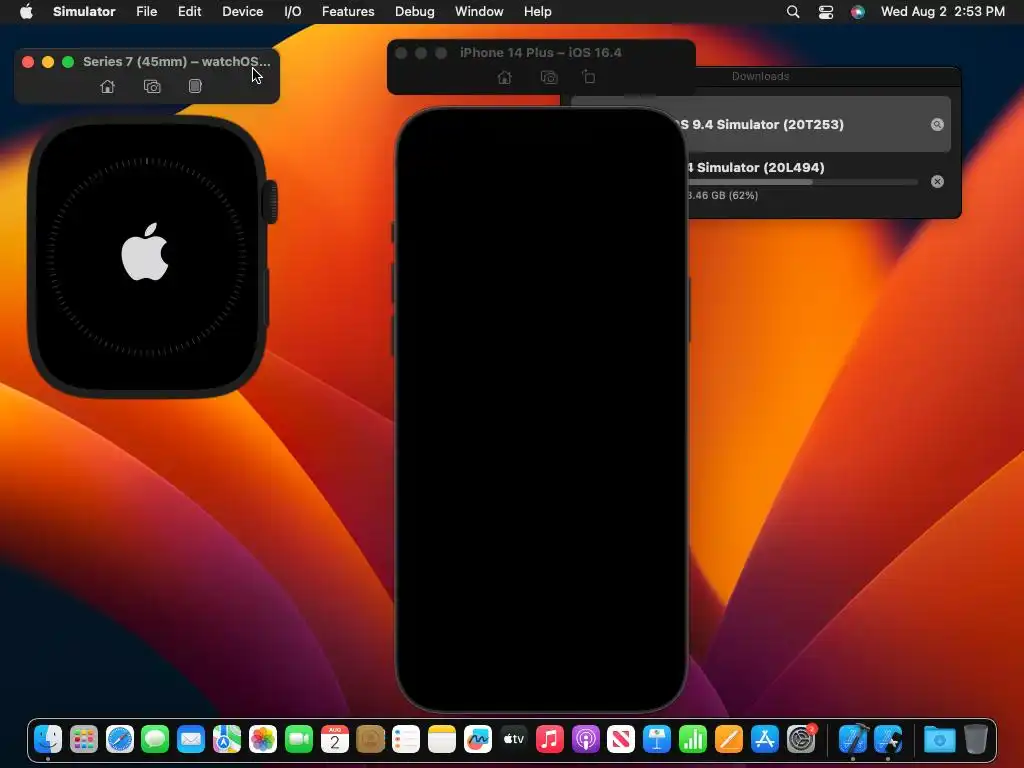Open Numbers from the Dock
The width and height of the screenshot is (1024, 768).
tap(693, 739)
